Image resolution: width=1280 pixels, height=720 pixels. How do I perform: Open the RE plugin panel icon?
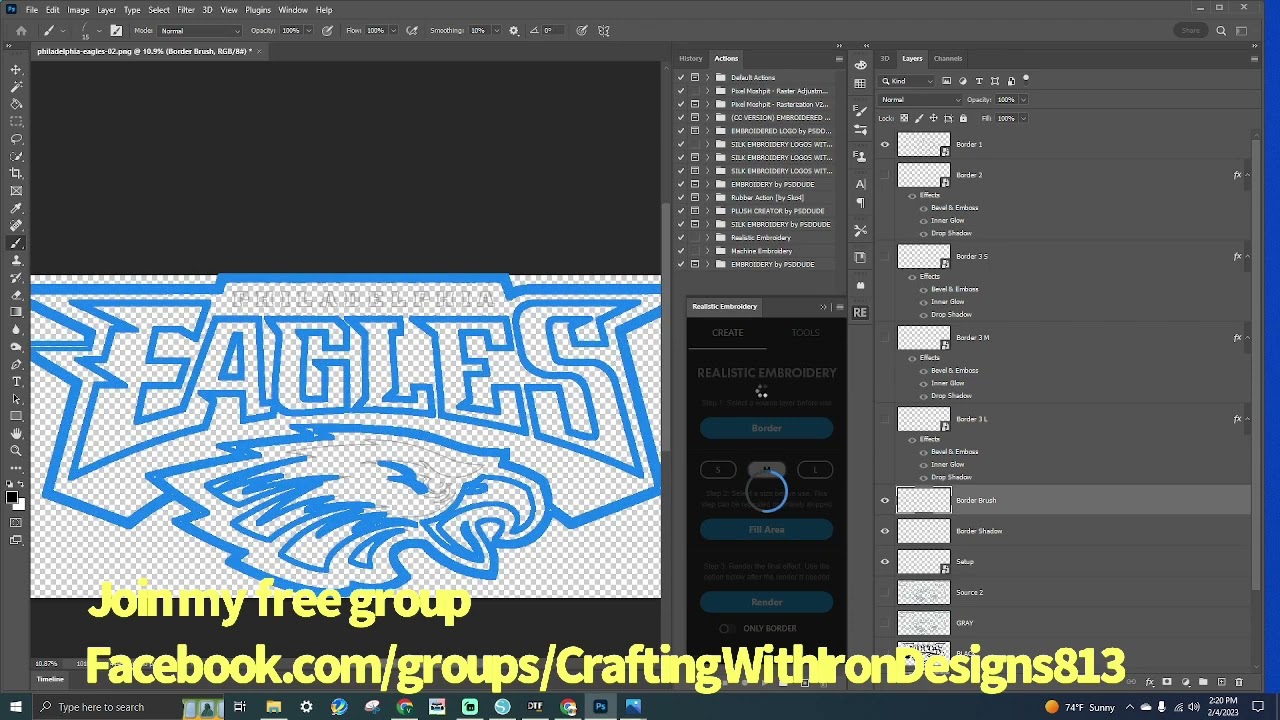pyautogui.click(x=860, y=313)
